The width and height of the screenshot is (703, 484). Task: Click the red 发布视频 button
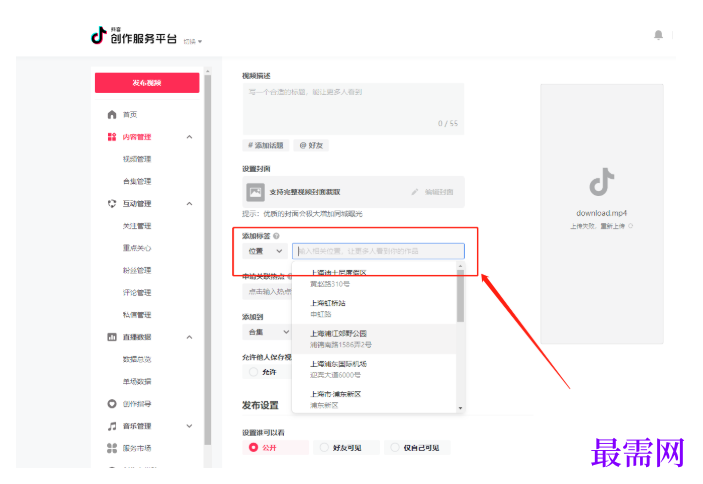pyautogui.click(x=147, y=83)
